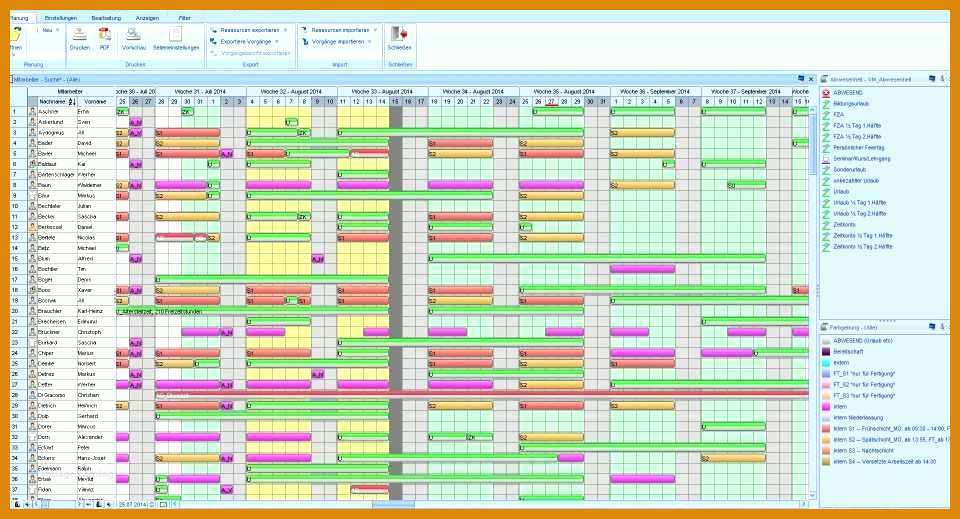Click the person icon beside Brauchler
This screenshot has width=960, height=519.
click(x=32, y=311)
